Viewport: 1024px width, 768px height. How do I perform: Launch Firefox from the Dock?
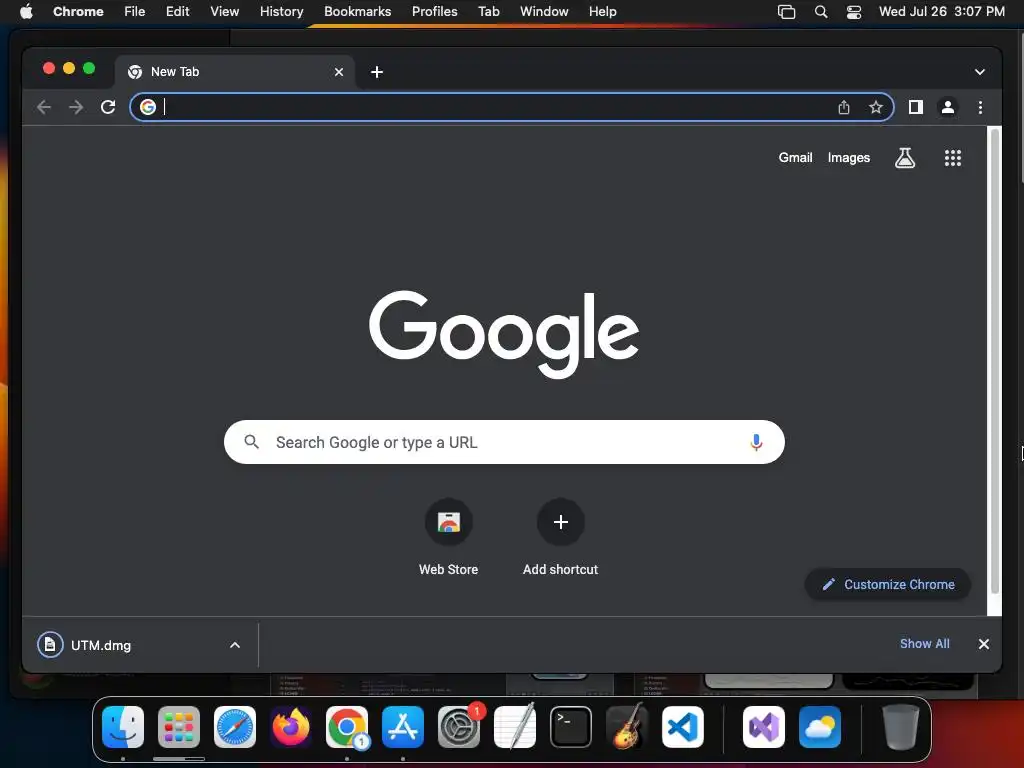[291, 727]
